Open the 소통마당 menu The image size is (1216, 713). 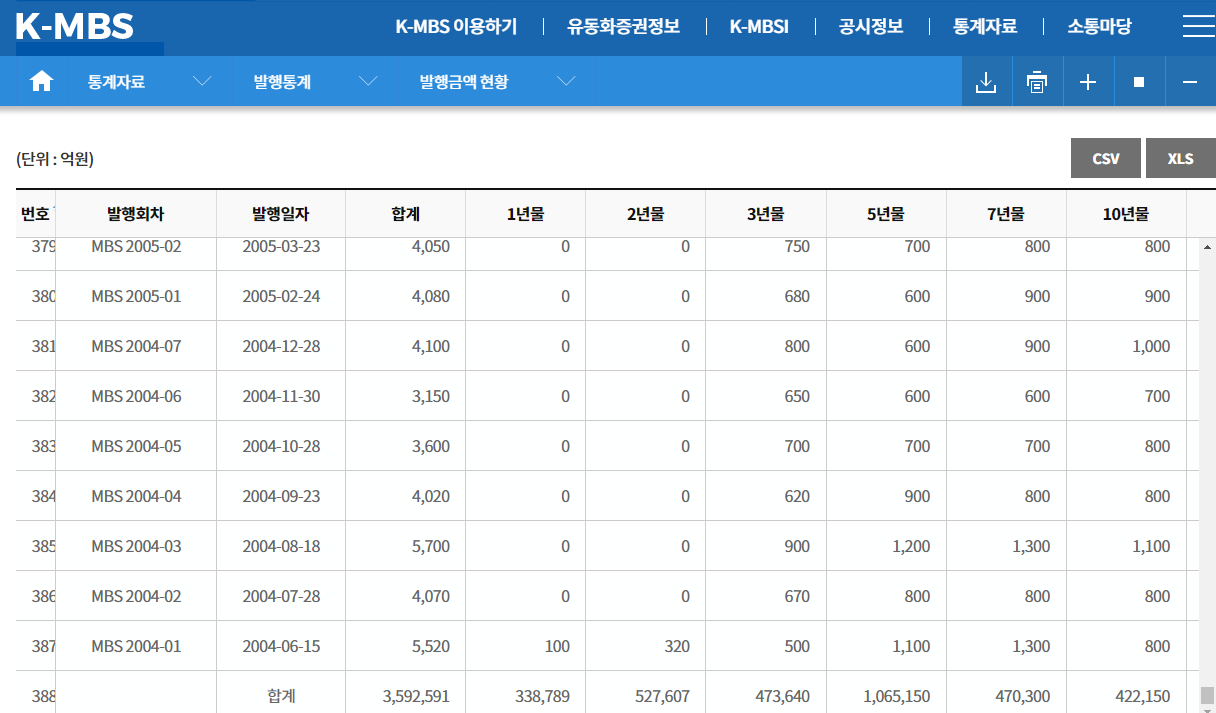pyautogui.click(x=1099, y=27)
